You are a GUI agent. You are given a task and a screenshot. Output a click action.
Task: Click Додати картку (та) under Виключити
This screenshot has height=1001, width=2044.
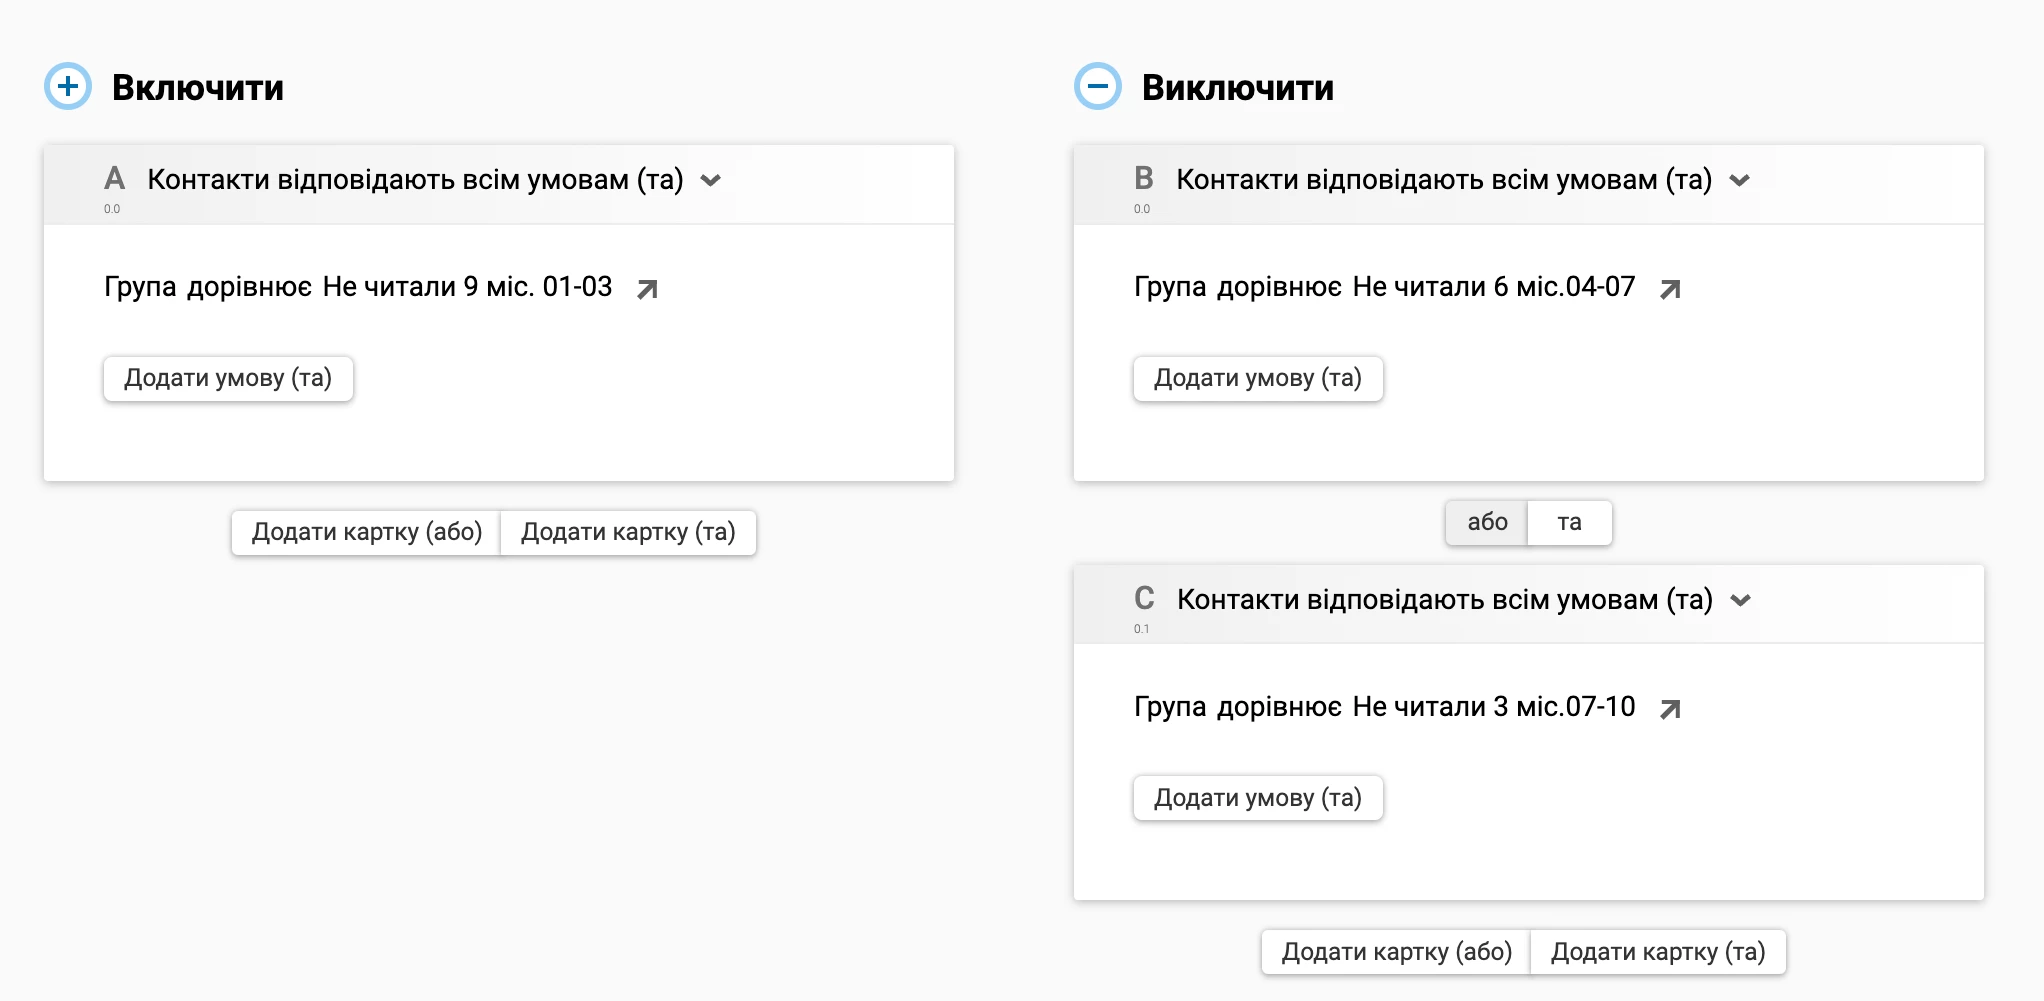pos(1658,952)
